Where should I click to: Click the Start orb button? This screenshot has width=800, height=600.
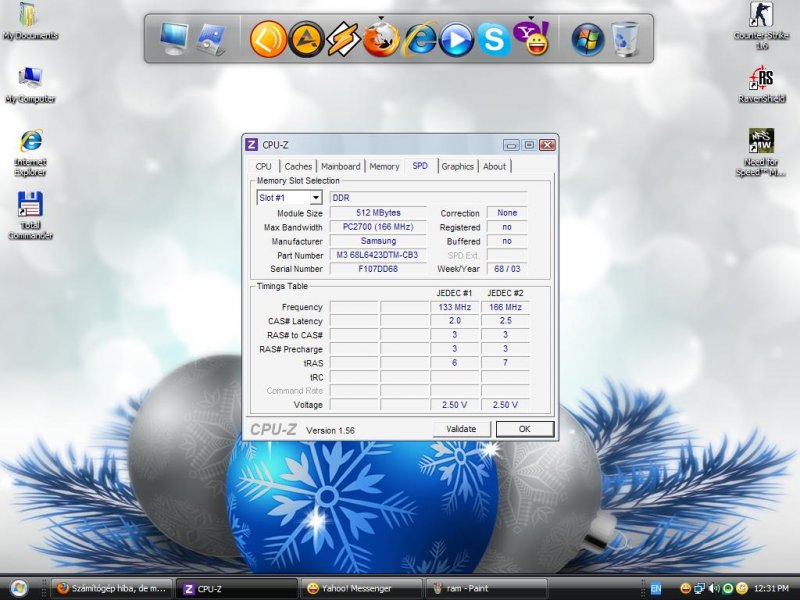point(19,588)
